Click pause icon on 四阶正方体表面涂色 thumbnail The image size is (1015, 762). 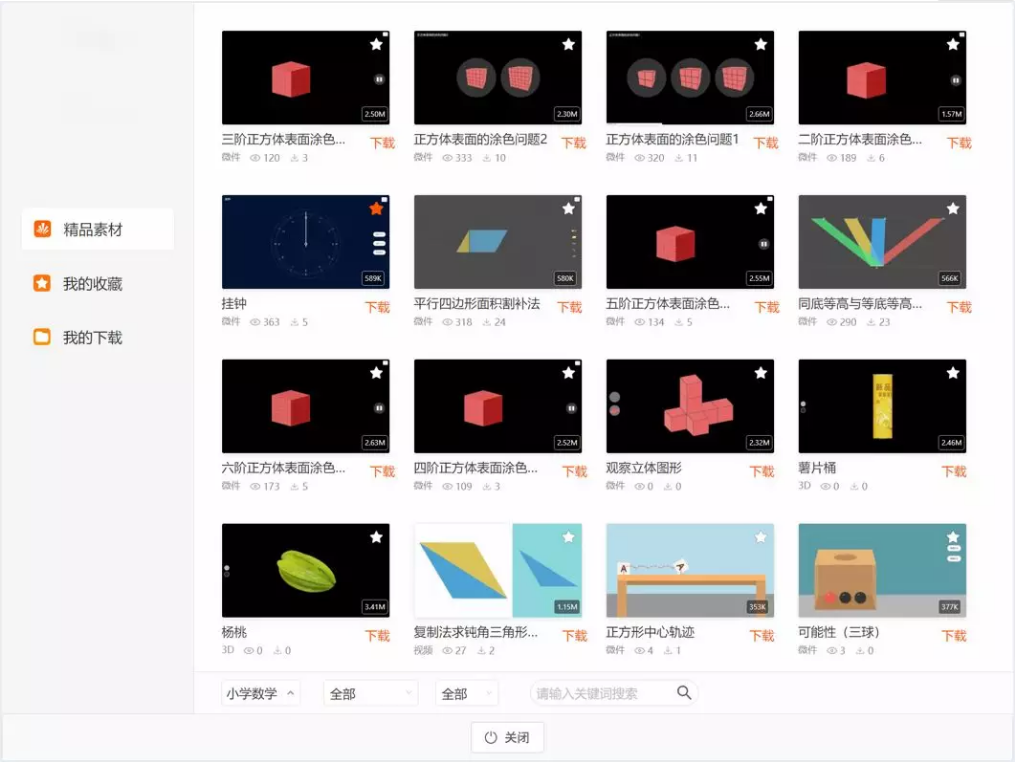pos(571,408)
